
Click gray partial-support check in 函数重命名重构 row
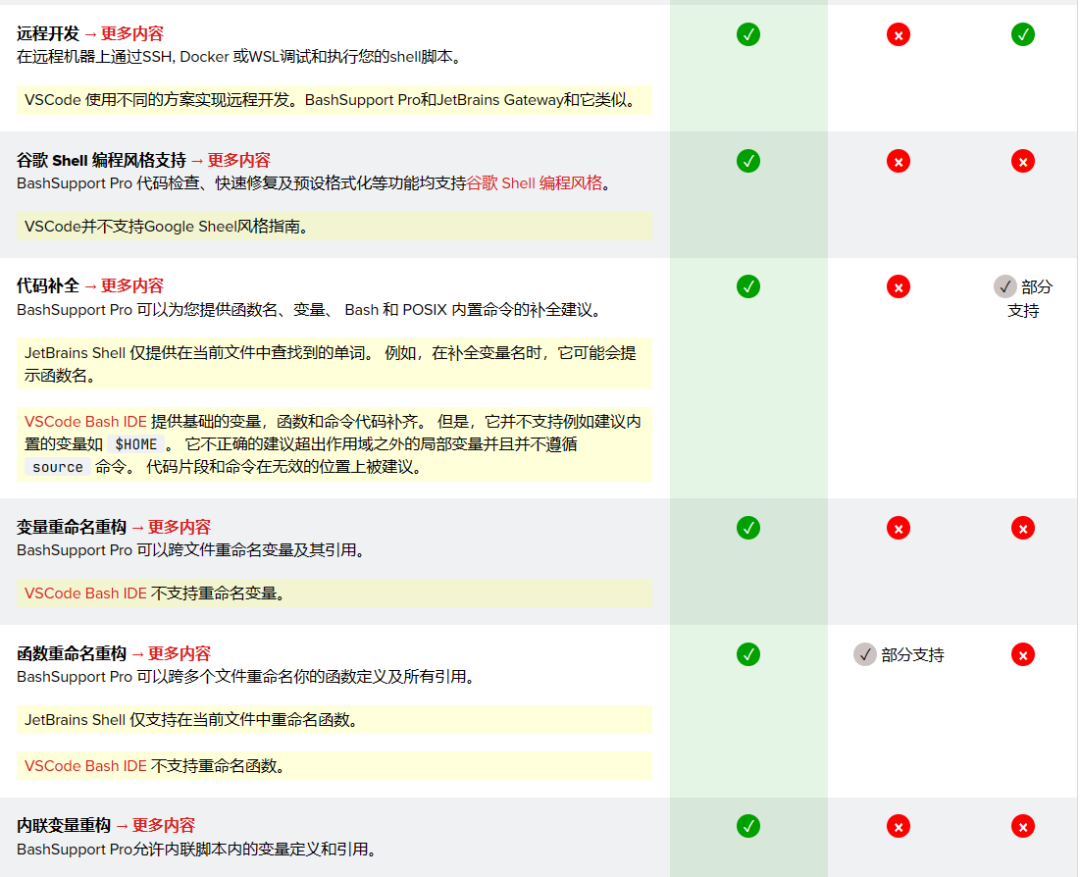(x=864, y=654)
